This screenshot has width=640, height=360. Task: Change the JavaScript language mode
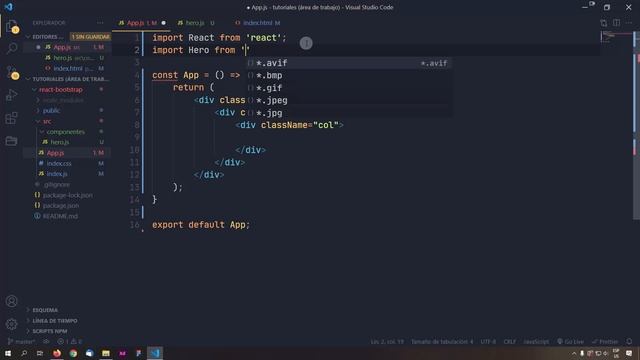(x=536, y=341)
